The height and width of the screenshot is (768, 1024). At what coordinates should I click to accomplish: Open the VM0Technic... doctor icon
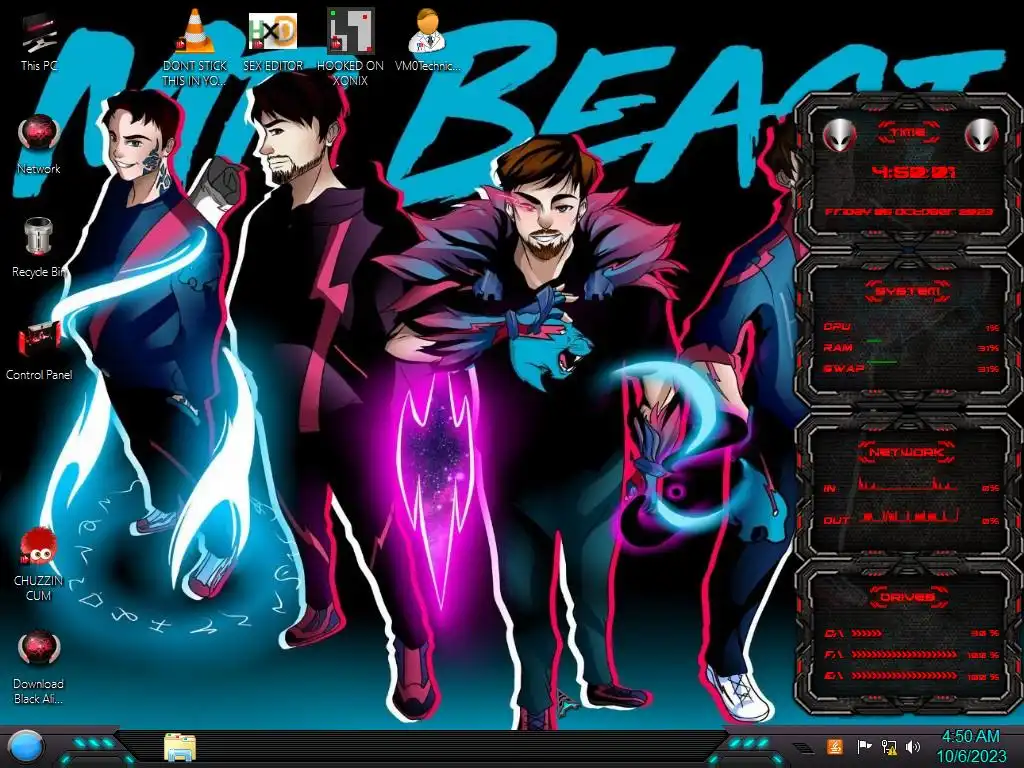[x=427, y=40]
